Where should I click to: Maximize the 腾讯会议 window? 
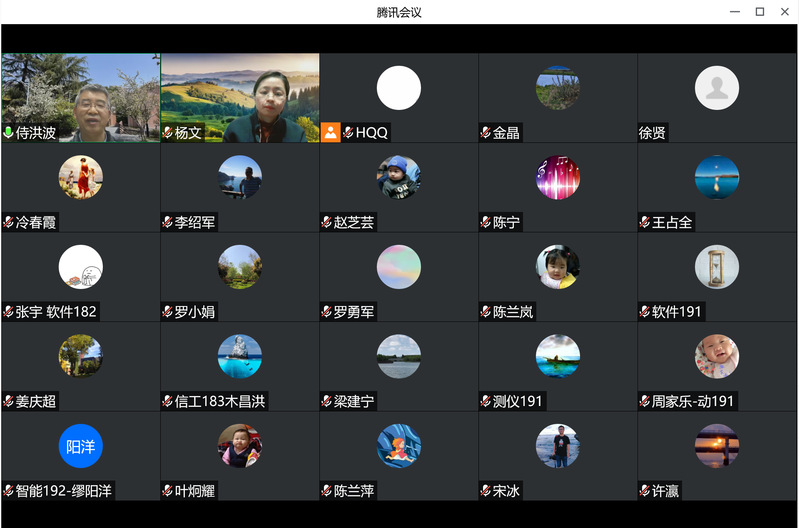760,12
